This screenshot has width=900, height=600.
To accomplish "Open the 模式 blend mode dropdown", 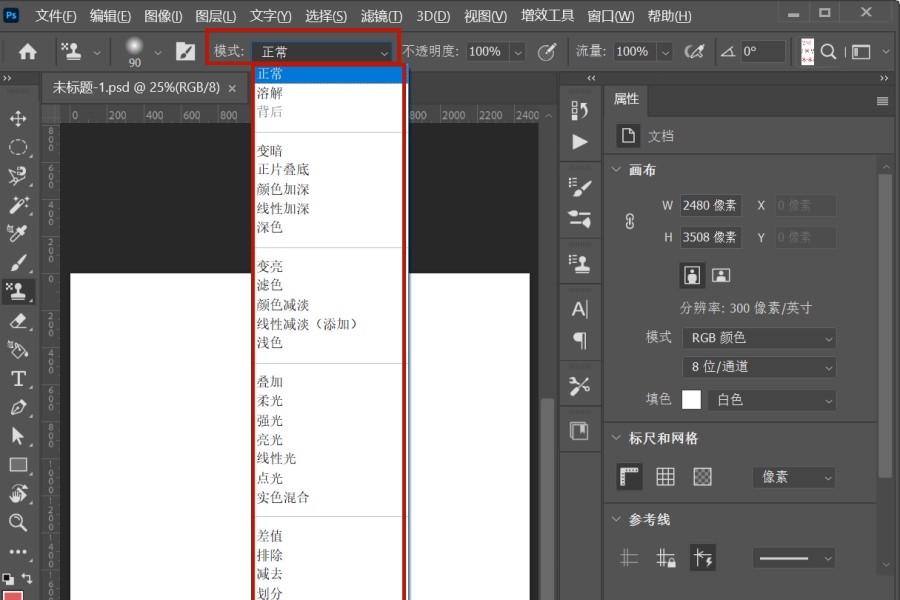I will coord(322,52).
